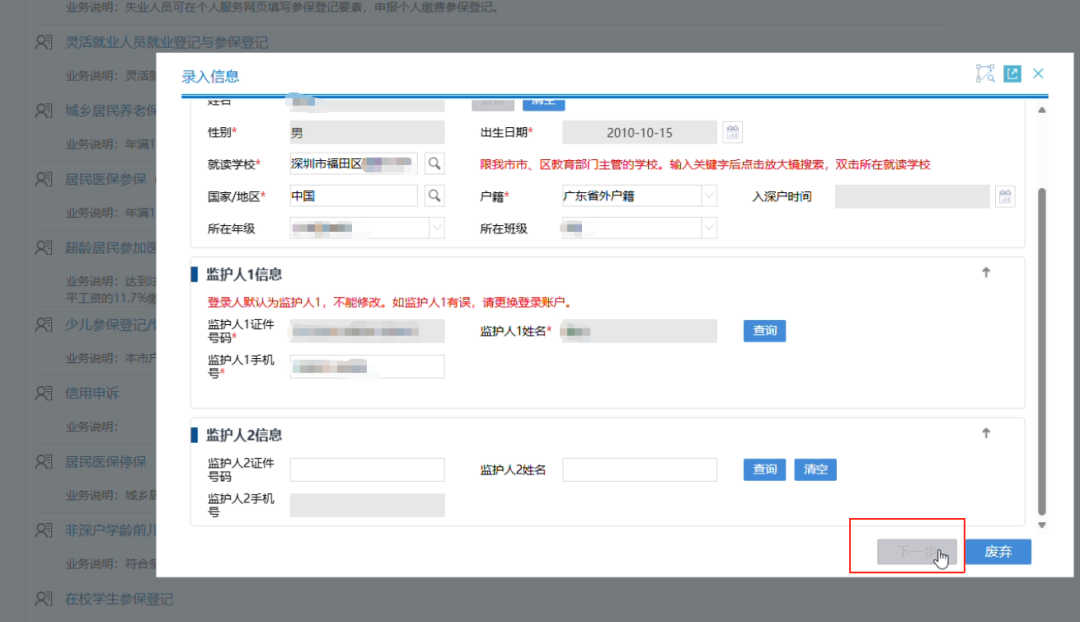Image resolution: width=1080 pixels, height=622 pixels.
Task: Close the 录入信息 dialog
Action: 1038,74
